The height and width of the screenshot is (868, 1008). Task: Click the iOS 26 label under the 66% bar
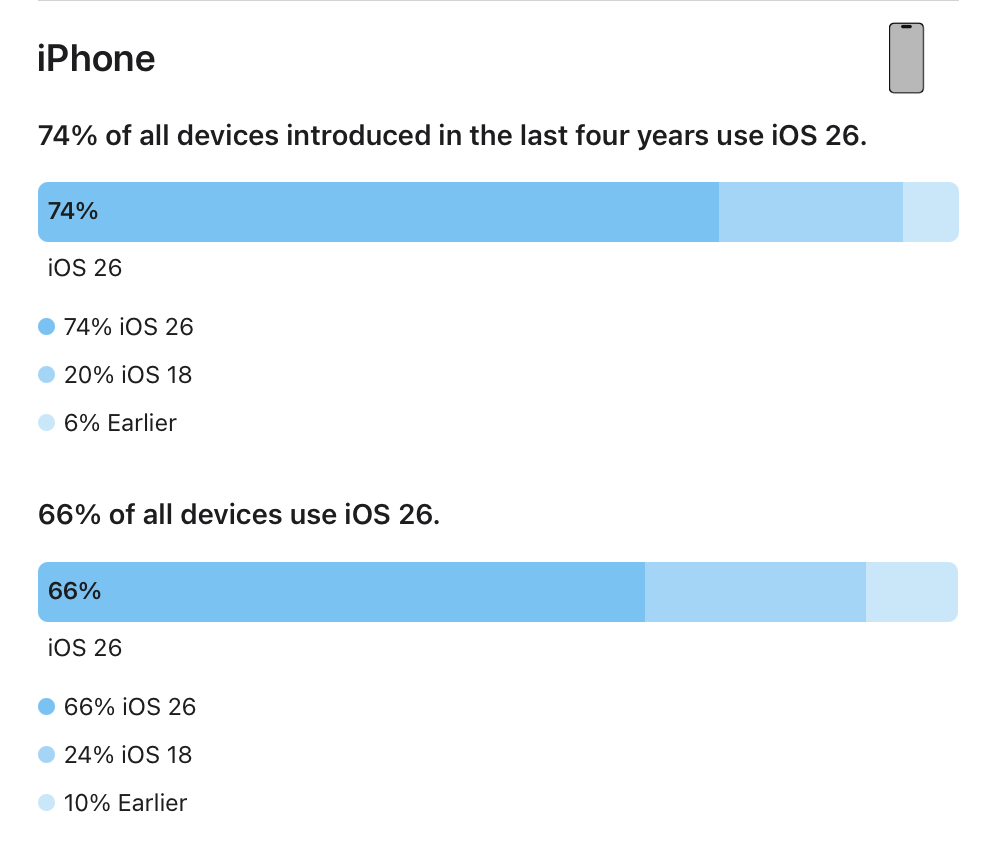click(x=85, y=648)
